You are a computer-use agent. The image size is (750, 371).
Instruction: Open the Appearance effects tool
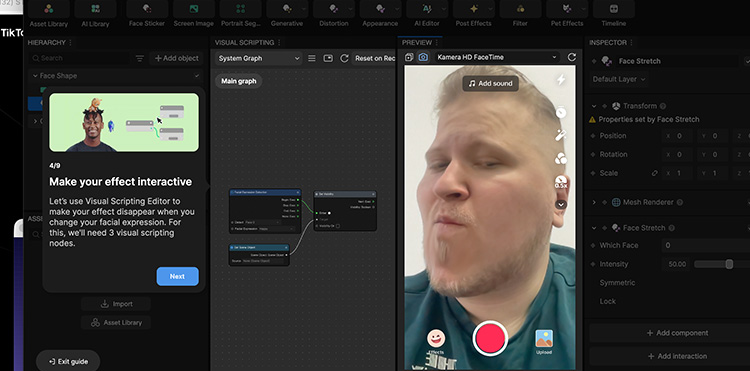[x=380, y=15]
